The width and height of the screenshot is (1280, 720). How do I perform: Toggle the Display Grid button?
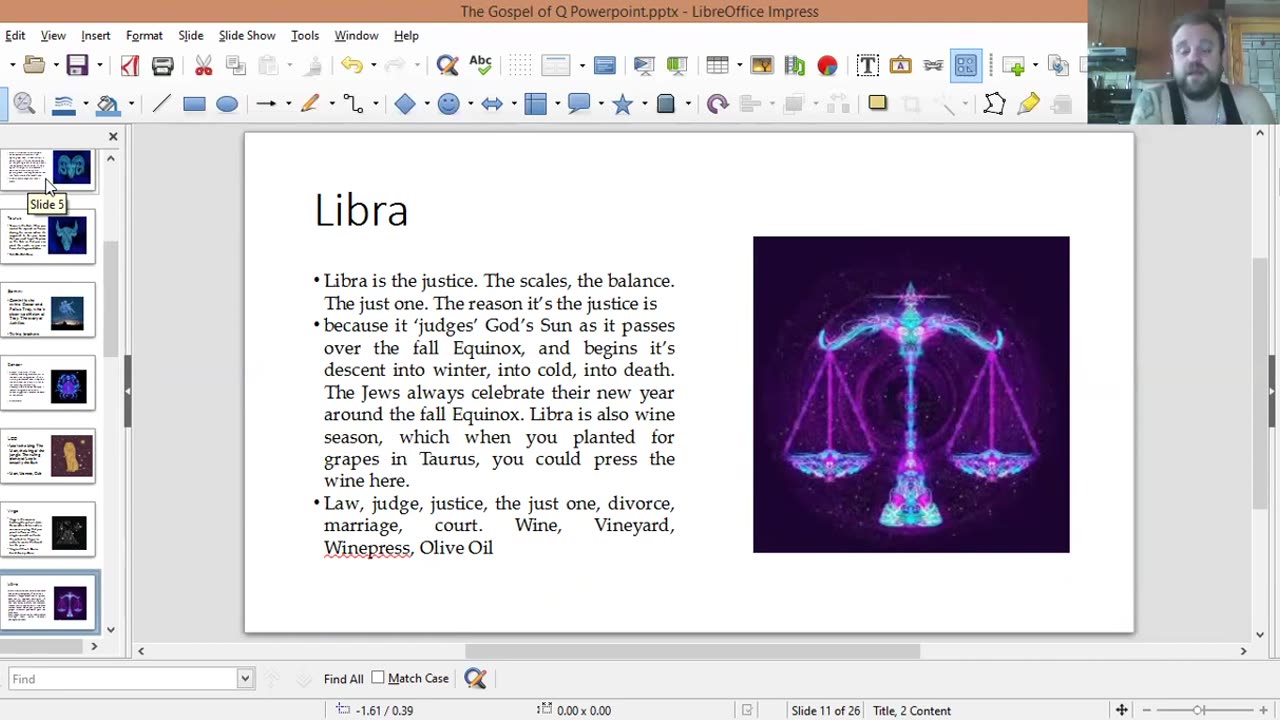[x=519, y=66]
